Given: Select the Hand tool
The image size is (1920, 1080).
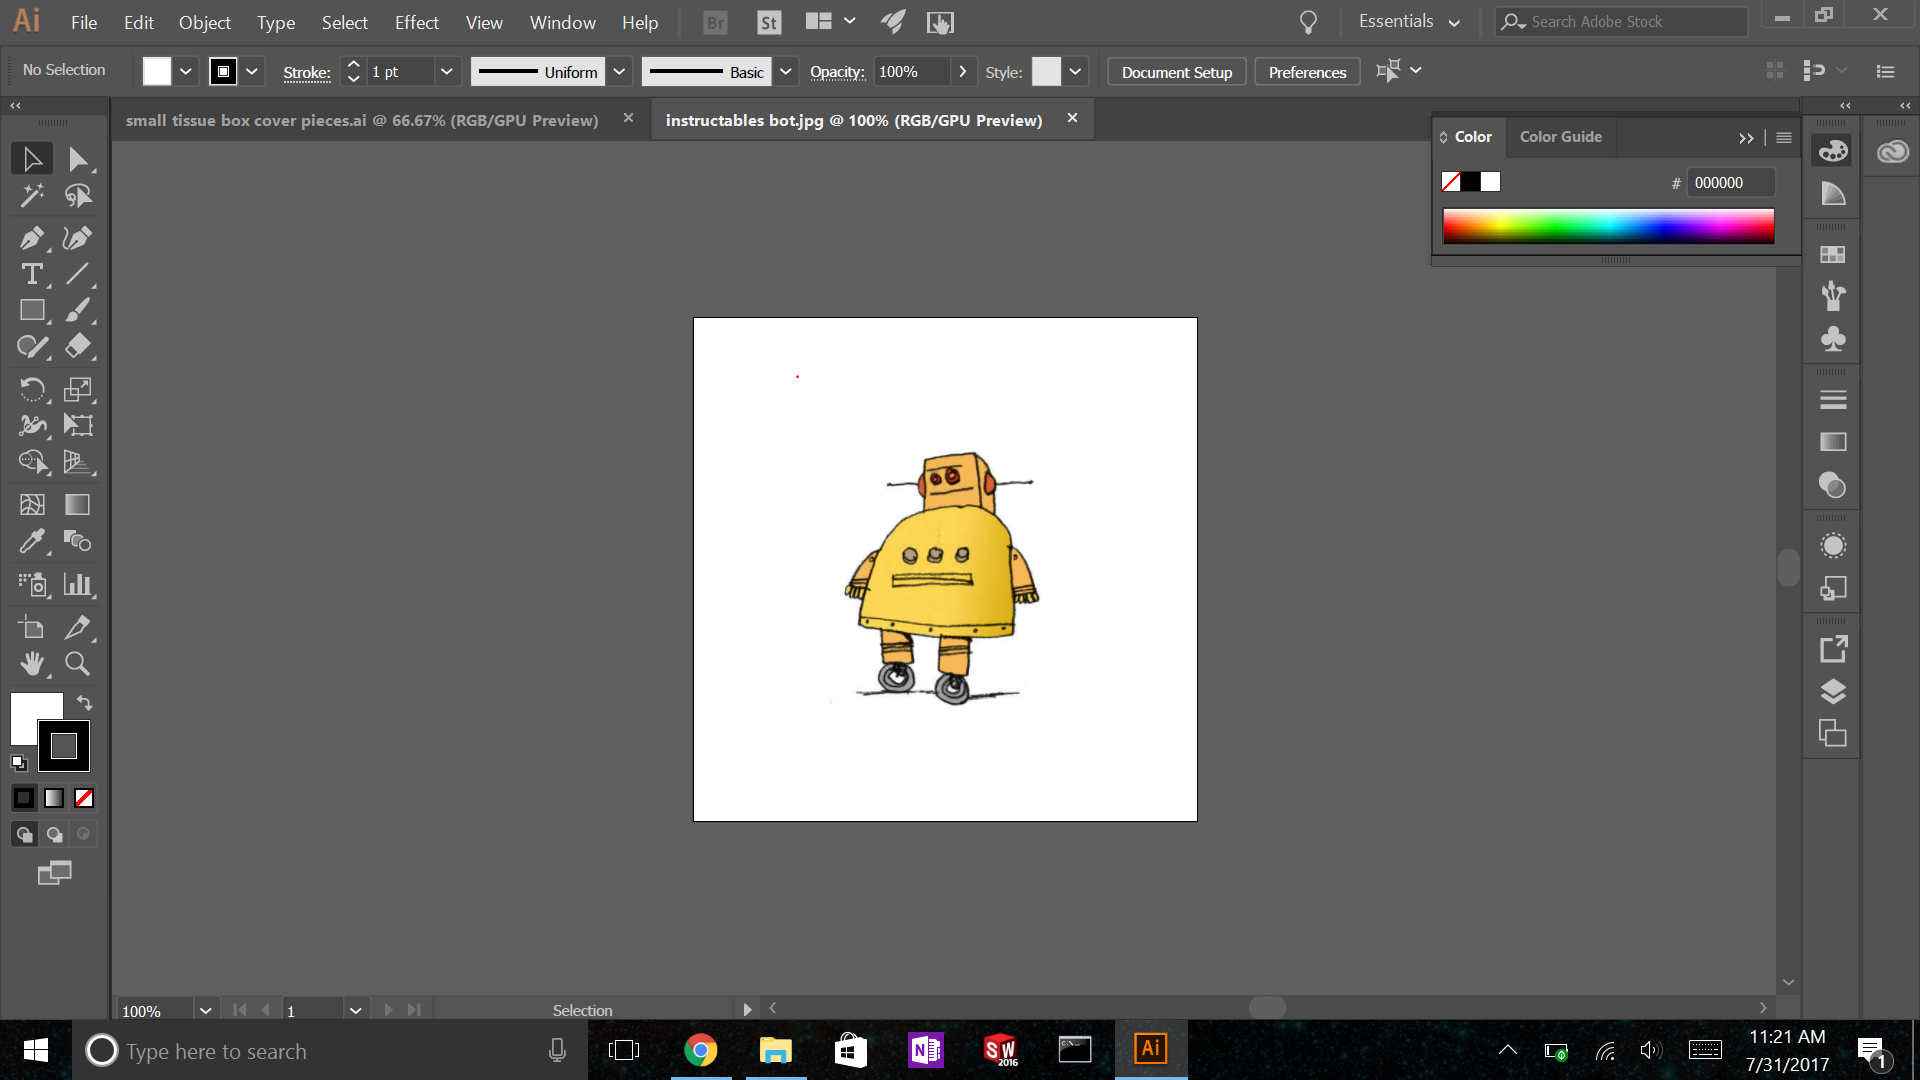Looking at the screenshot, I should [32, 663].
